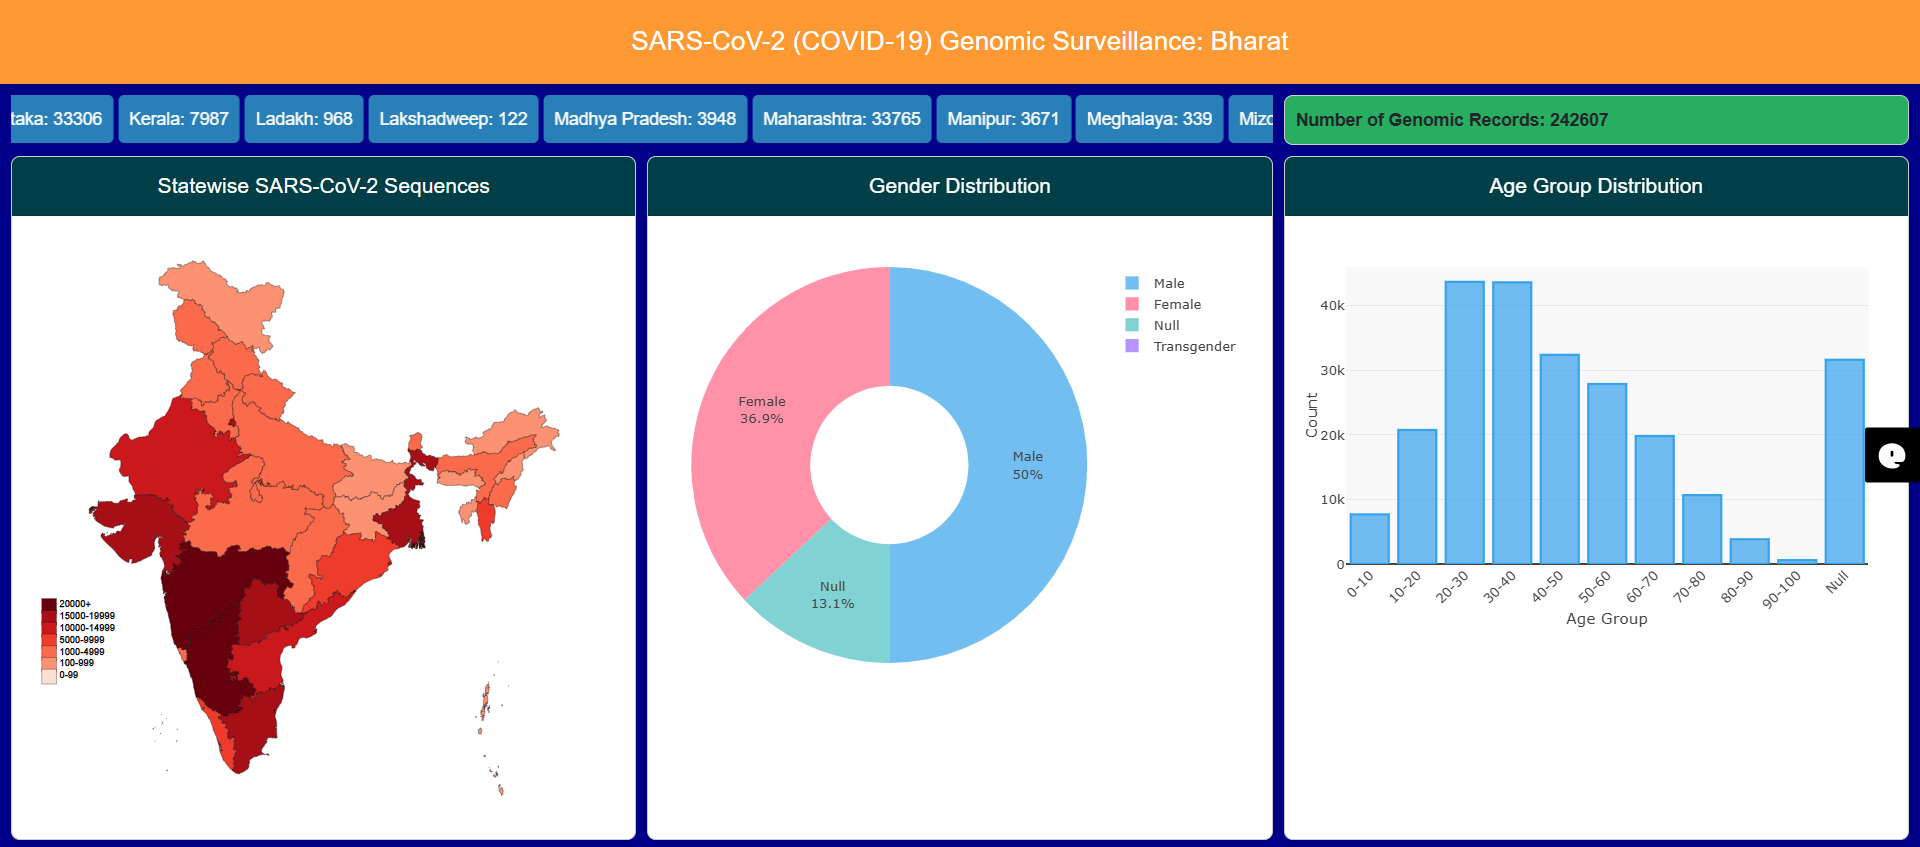Click the Ladakh: 968 chip
This screenshot has height=847, width=1920.
pos(304,119)
